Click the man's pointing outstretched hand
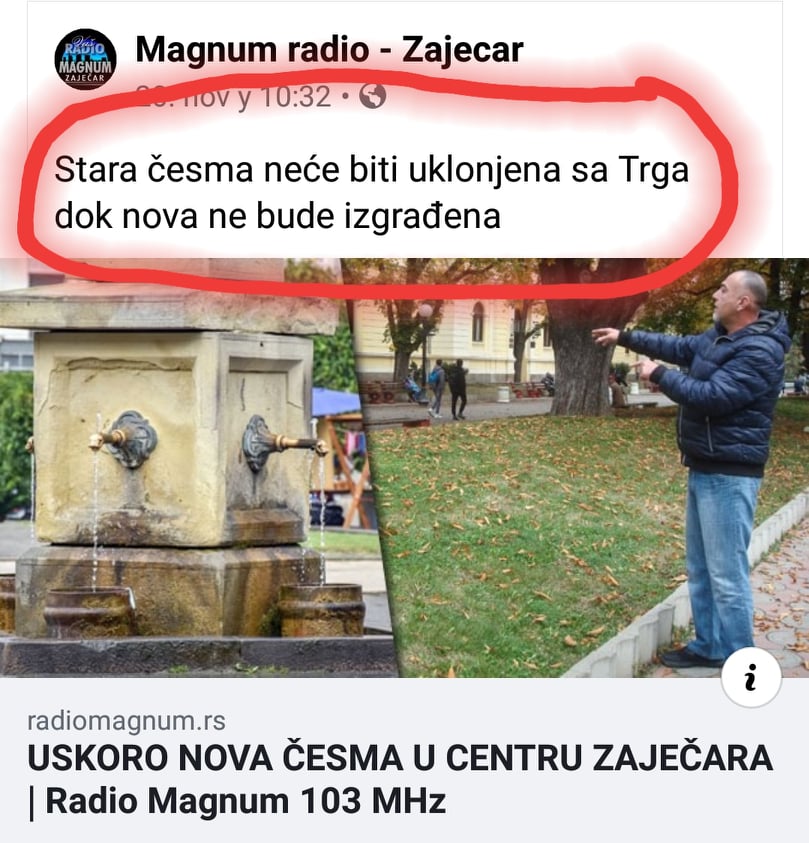Screen dimensions: 809x843 (606, 336)
